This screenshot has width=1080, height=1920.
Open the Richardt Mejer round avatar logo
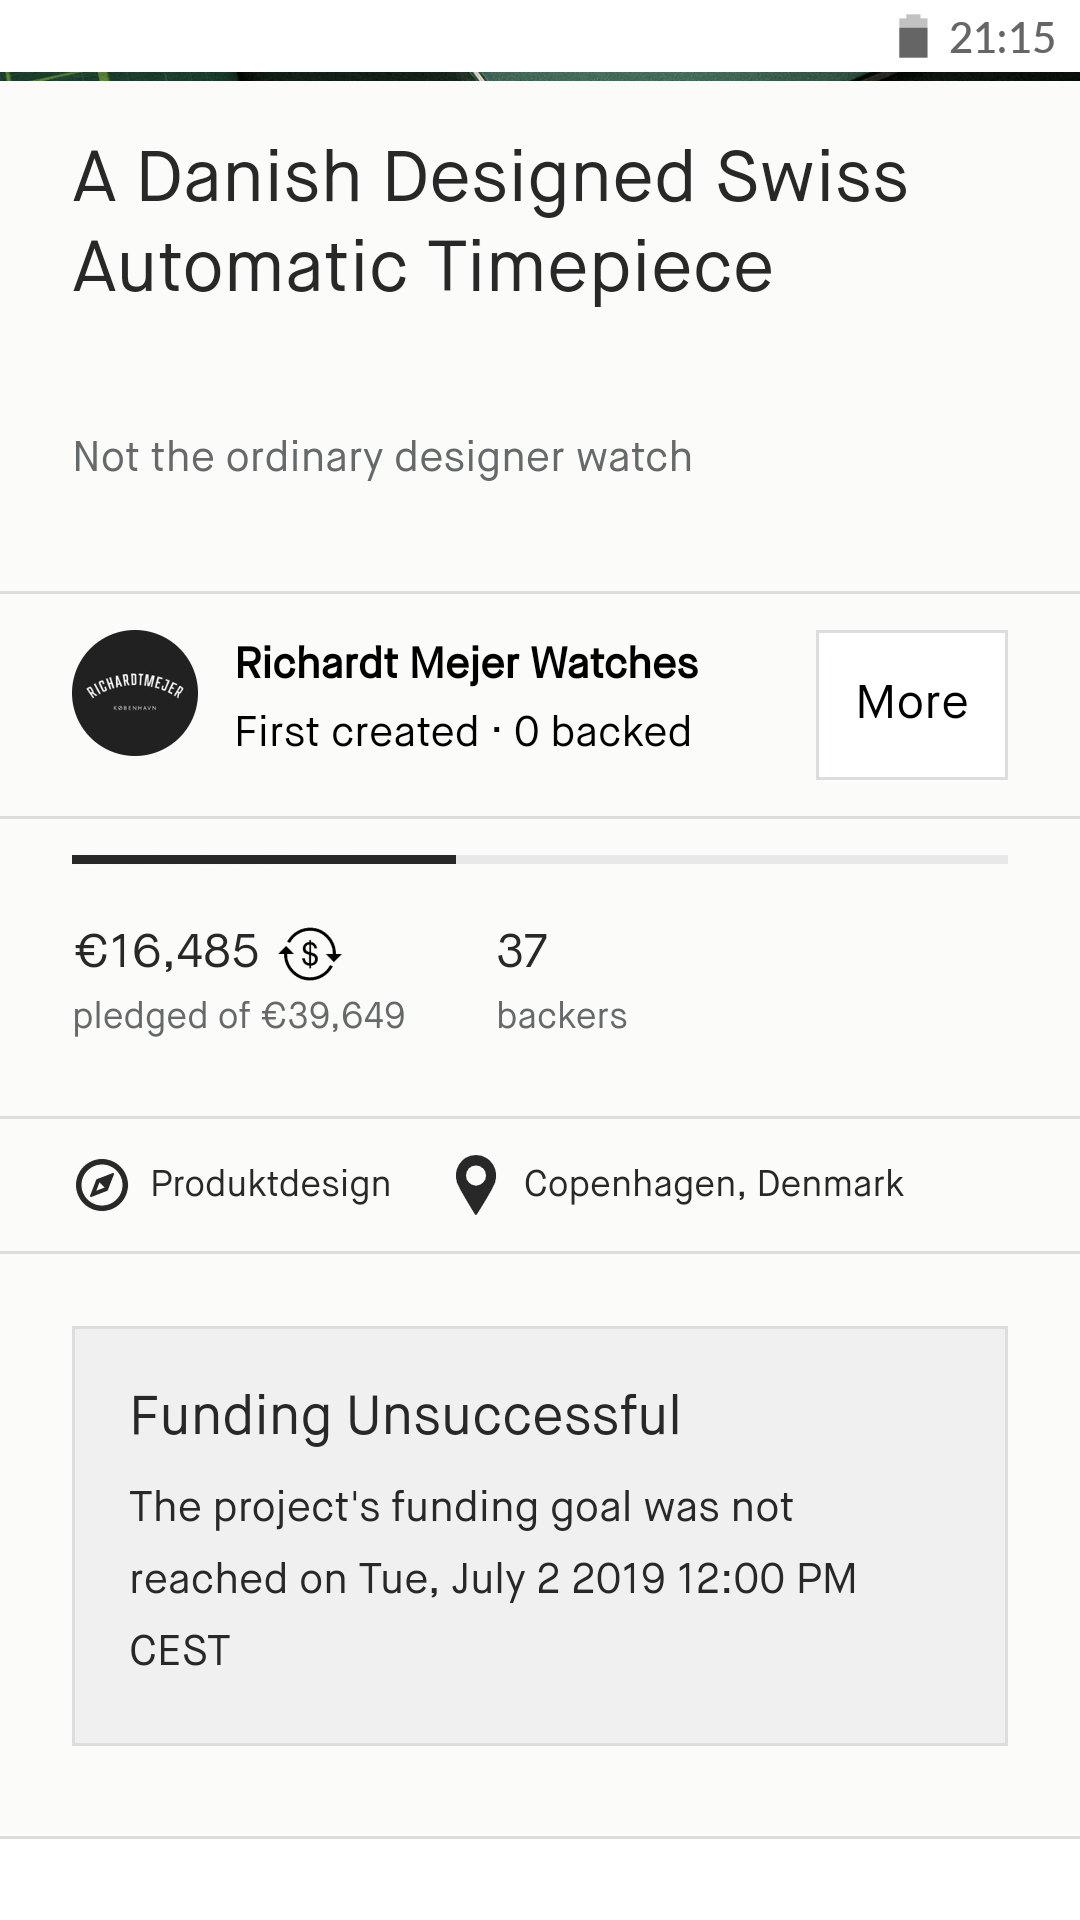135,693
